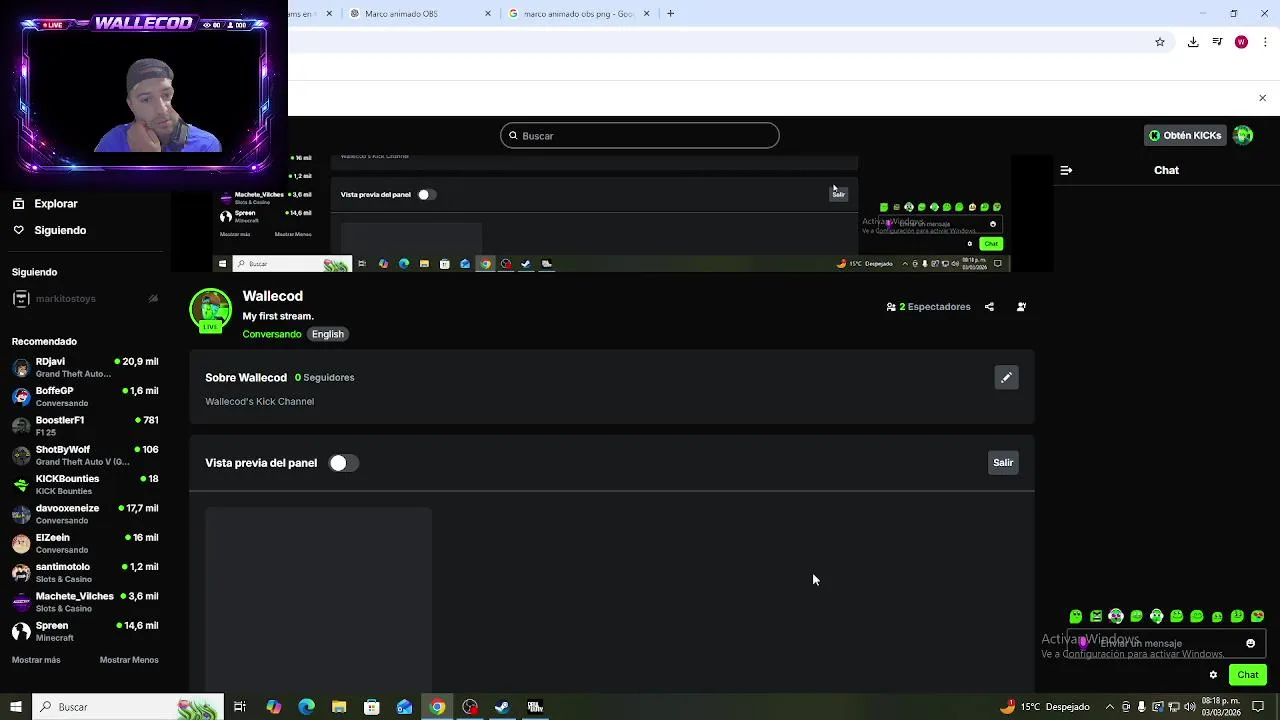
Task: Open BoosterF1's channel in Recomendado
Action: pos(85,425)
